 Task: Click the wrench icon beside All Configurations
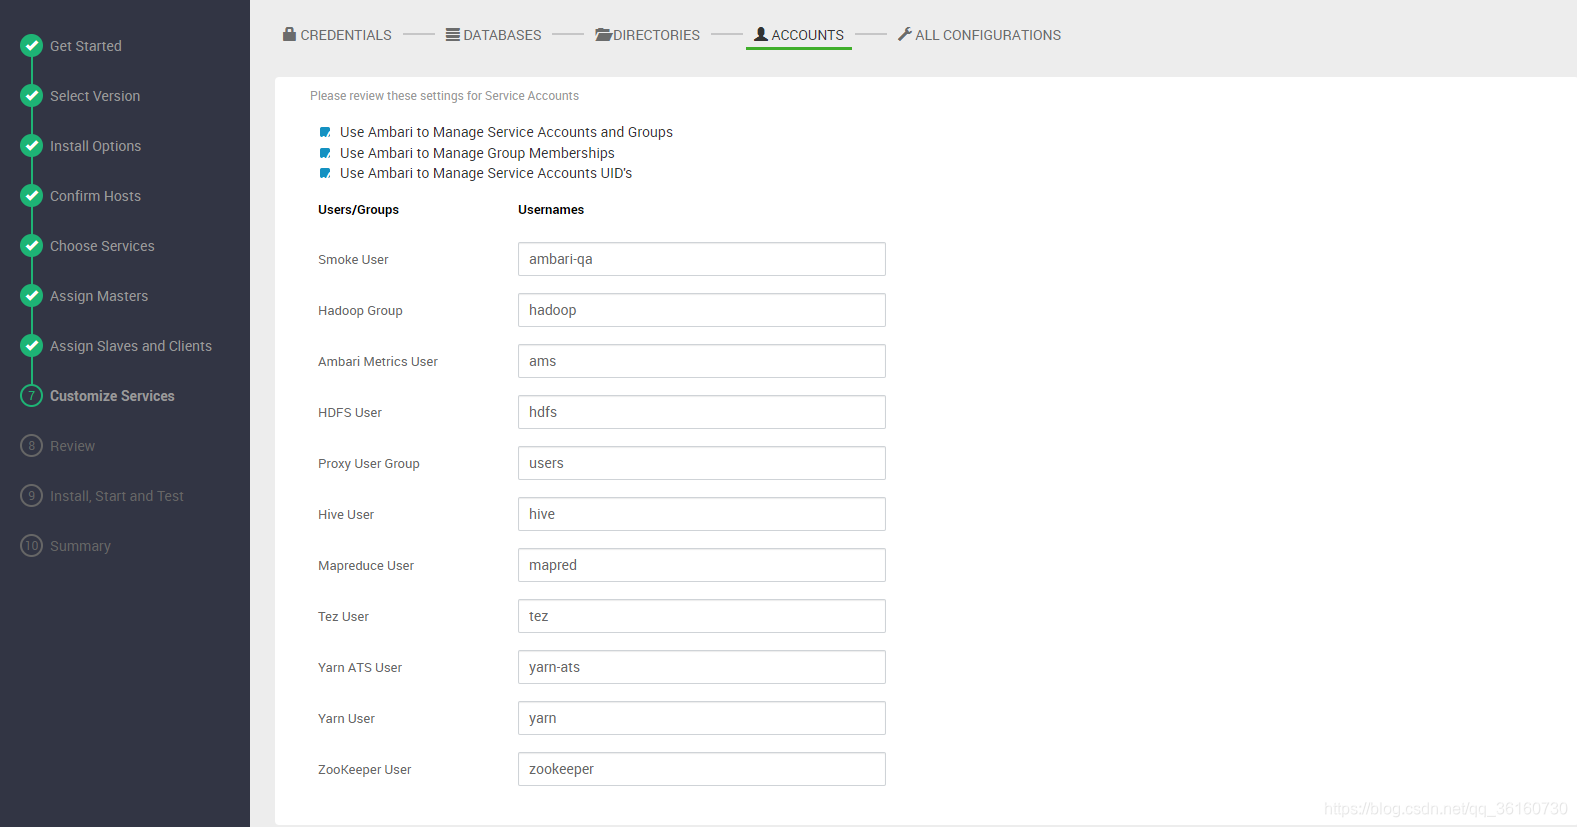point(905,34)
